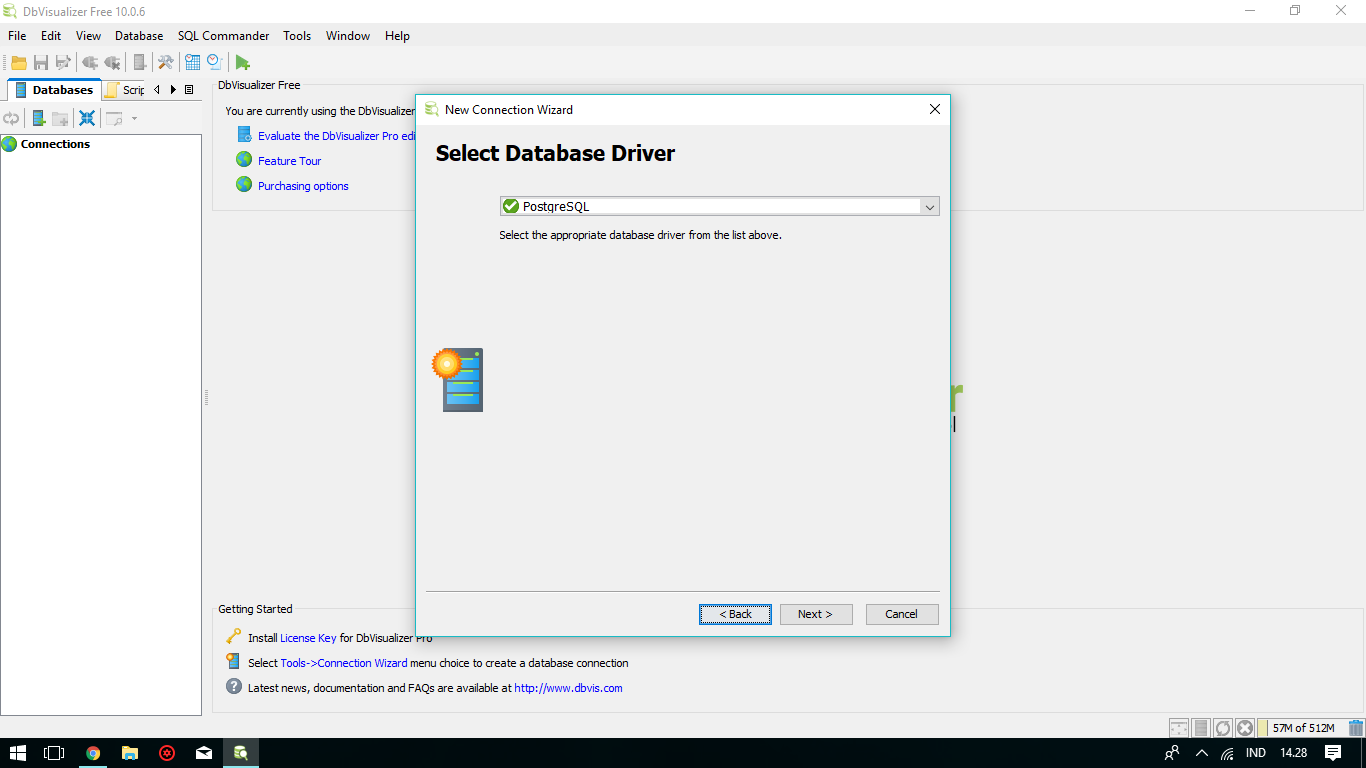Open the Edit menu
Image resolution: width=1366 pixels, height=768 pixels.
(x=51, y=36)
